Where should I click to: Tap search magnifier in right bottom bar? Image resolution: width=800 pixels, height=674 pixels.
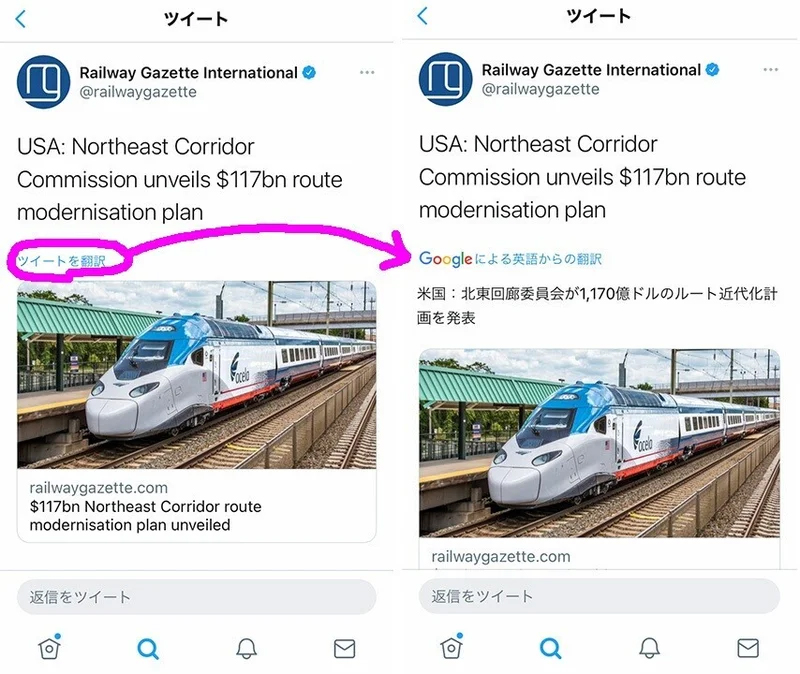click(550, 649)
